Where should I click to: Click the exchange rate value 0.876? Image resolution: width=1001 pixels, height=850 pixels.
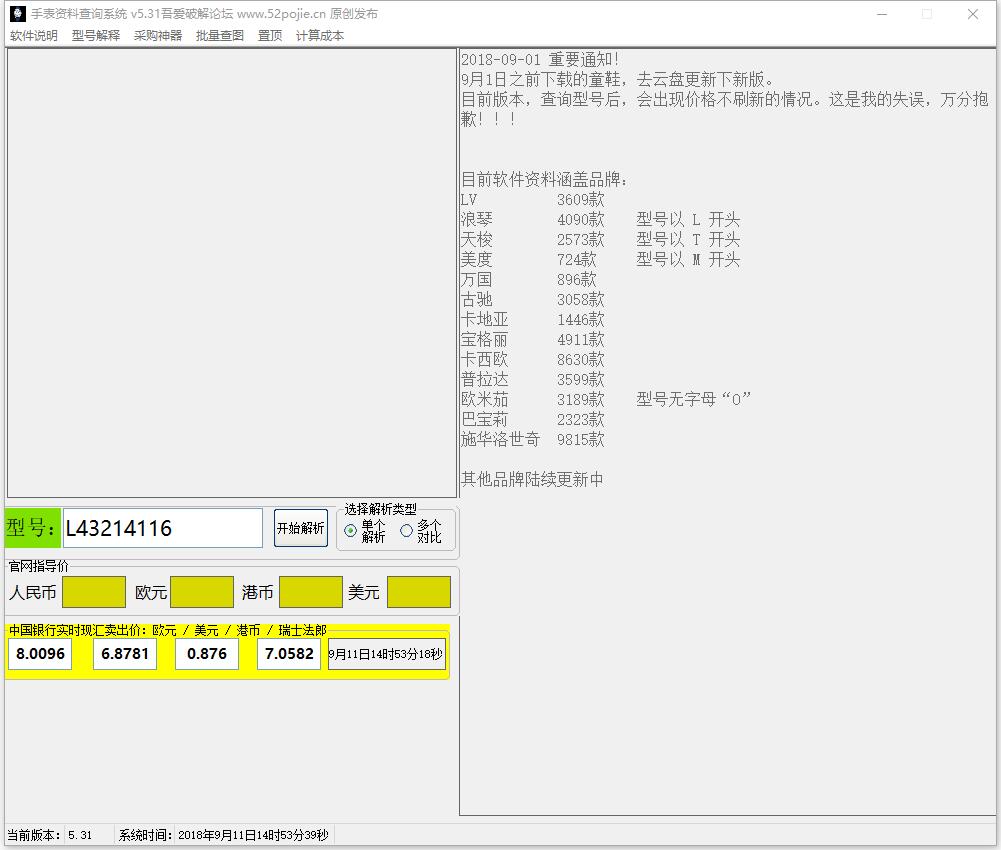pos(207,654)
